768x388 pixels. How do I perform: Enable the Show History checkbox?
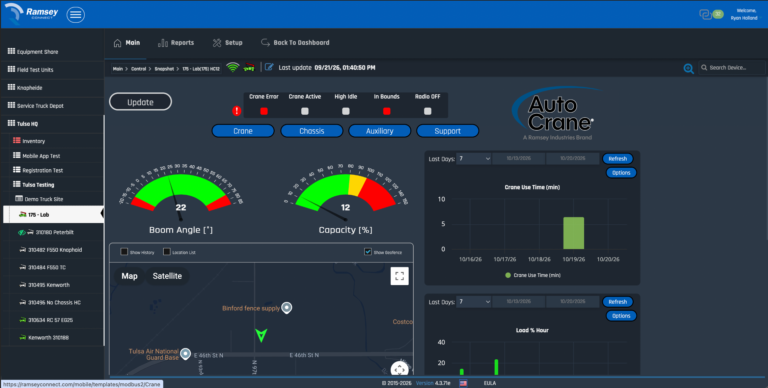[x=124, y=252]
